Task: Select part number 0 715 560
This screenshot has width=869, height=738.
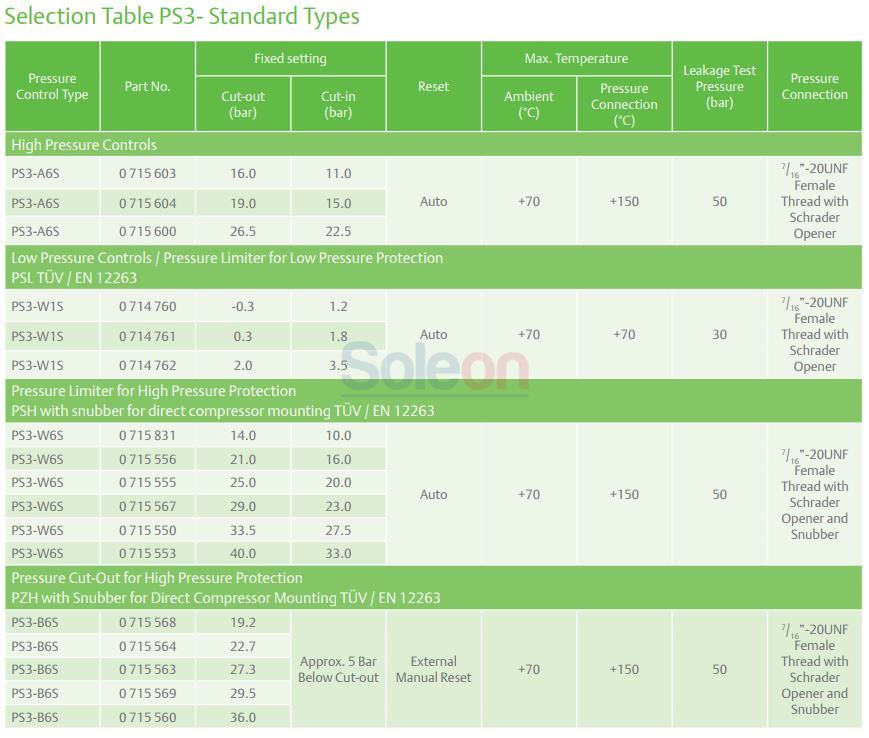Action: 147,717
